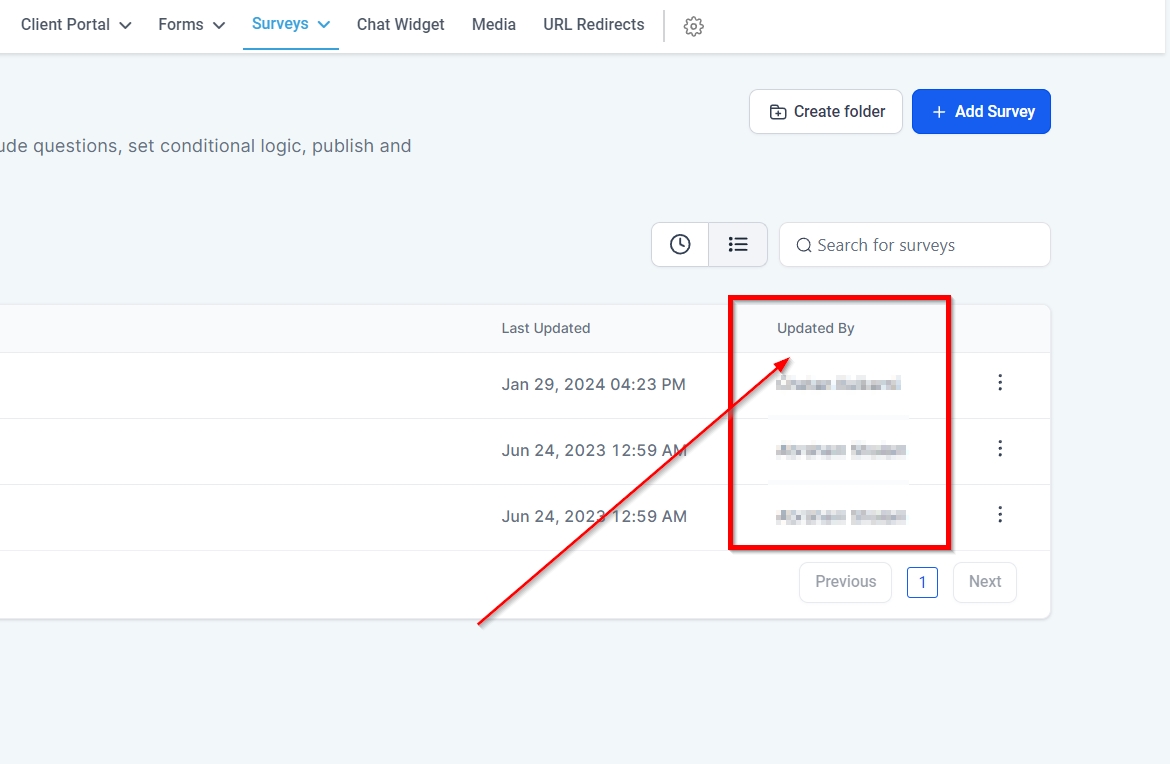Open three-dot menu on last survey row
This screenshot has width=1170, height=764.
click(x=999, y=515)
